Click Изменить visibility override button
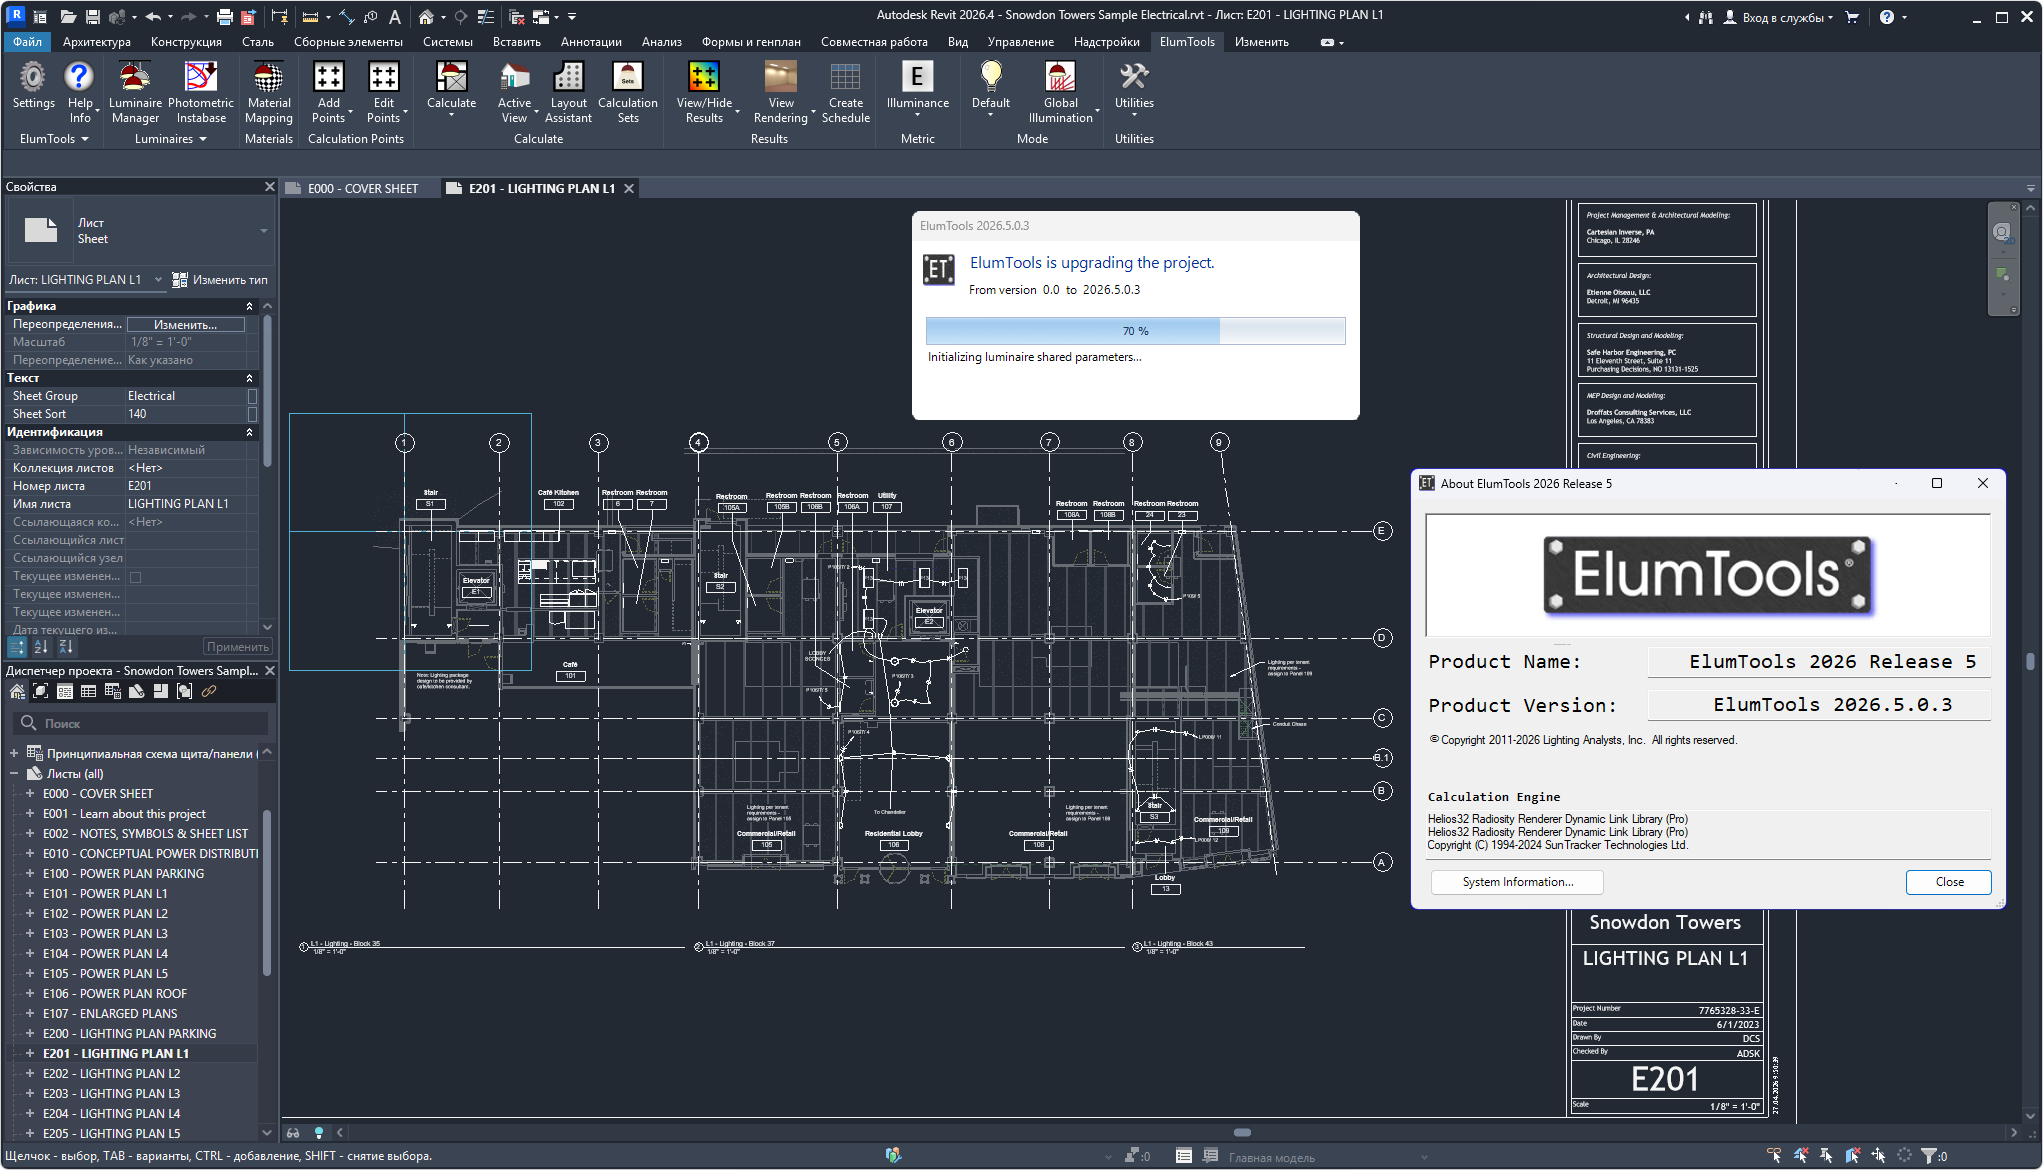This screenshot has width=2043, height=1170. coord(185,325)
